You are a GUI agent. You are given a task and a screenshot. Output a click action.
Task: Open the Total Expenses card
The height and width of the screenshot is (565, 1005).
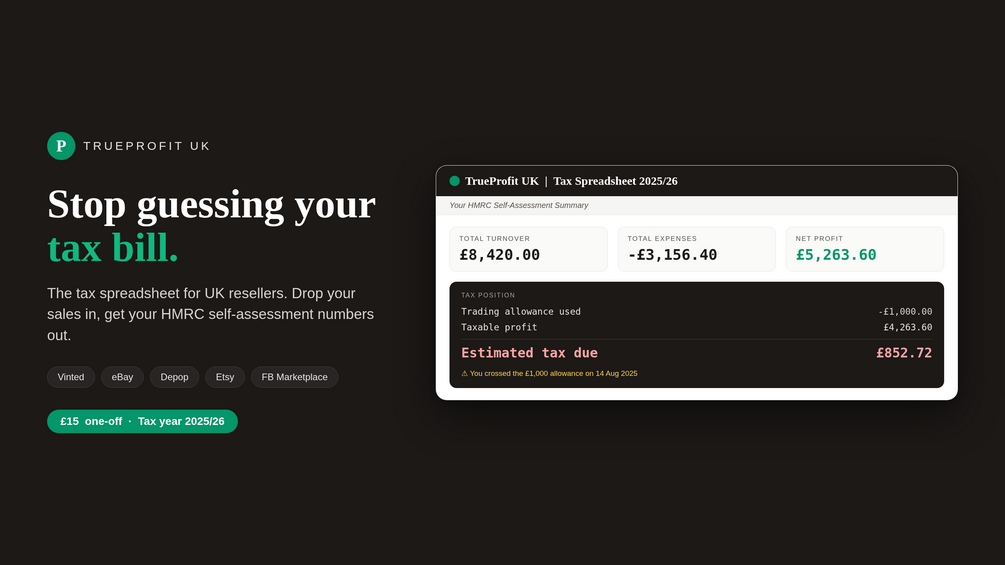click(697, 249)
